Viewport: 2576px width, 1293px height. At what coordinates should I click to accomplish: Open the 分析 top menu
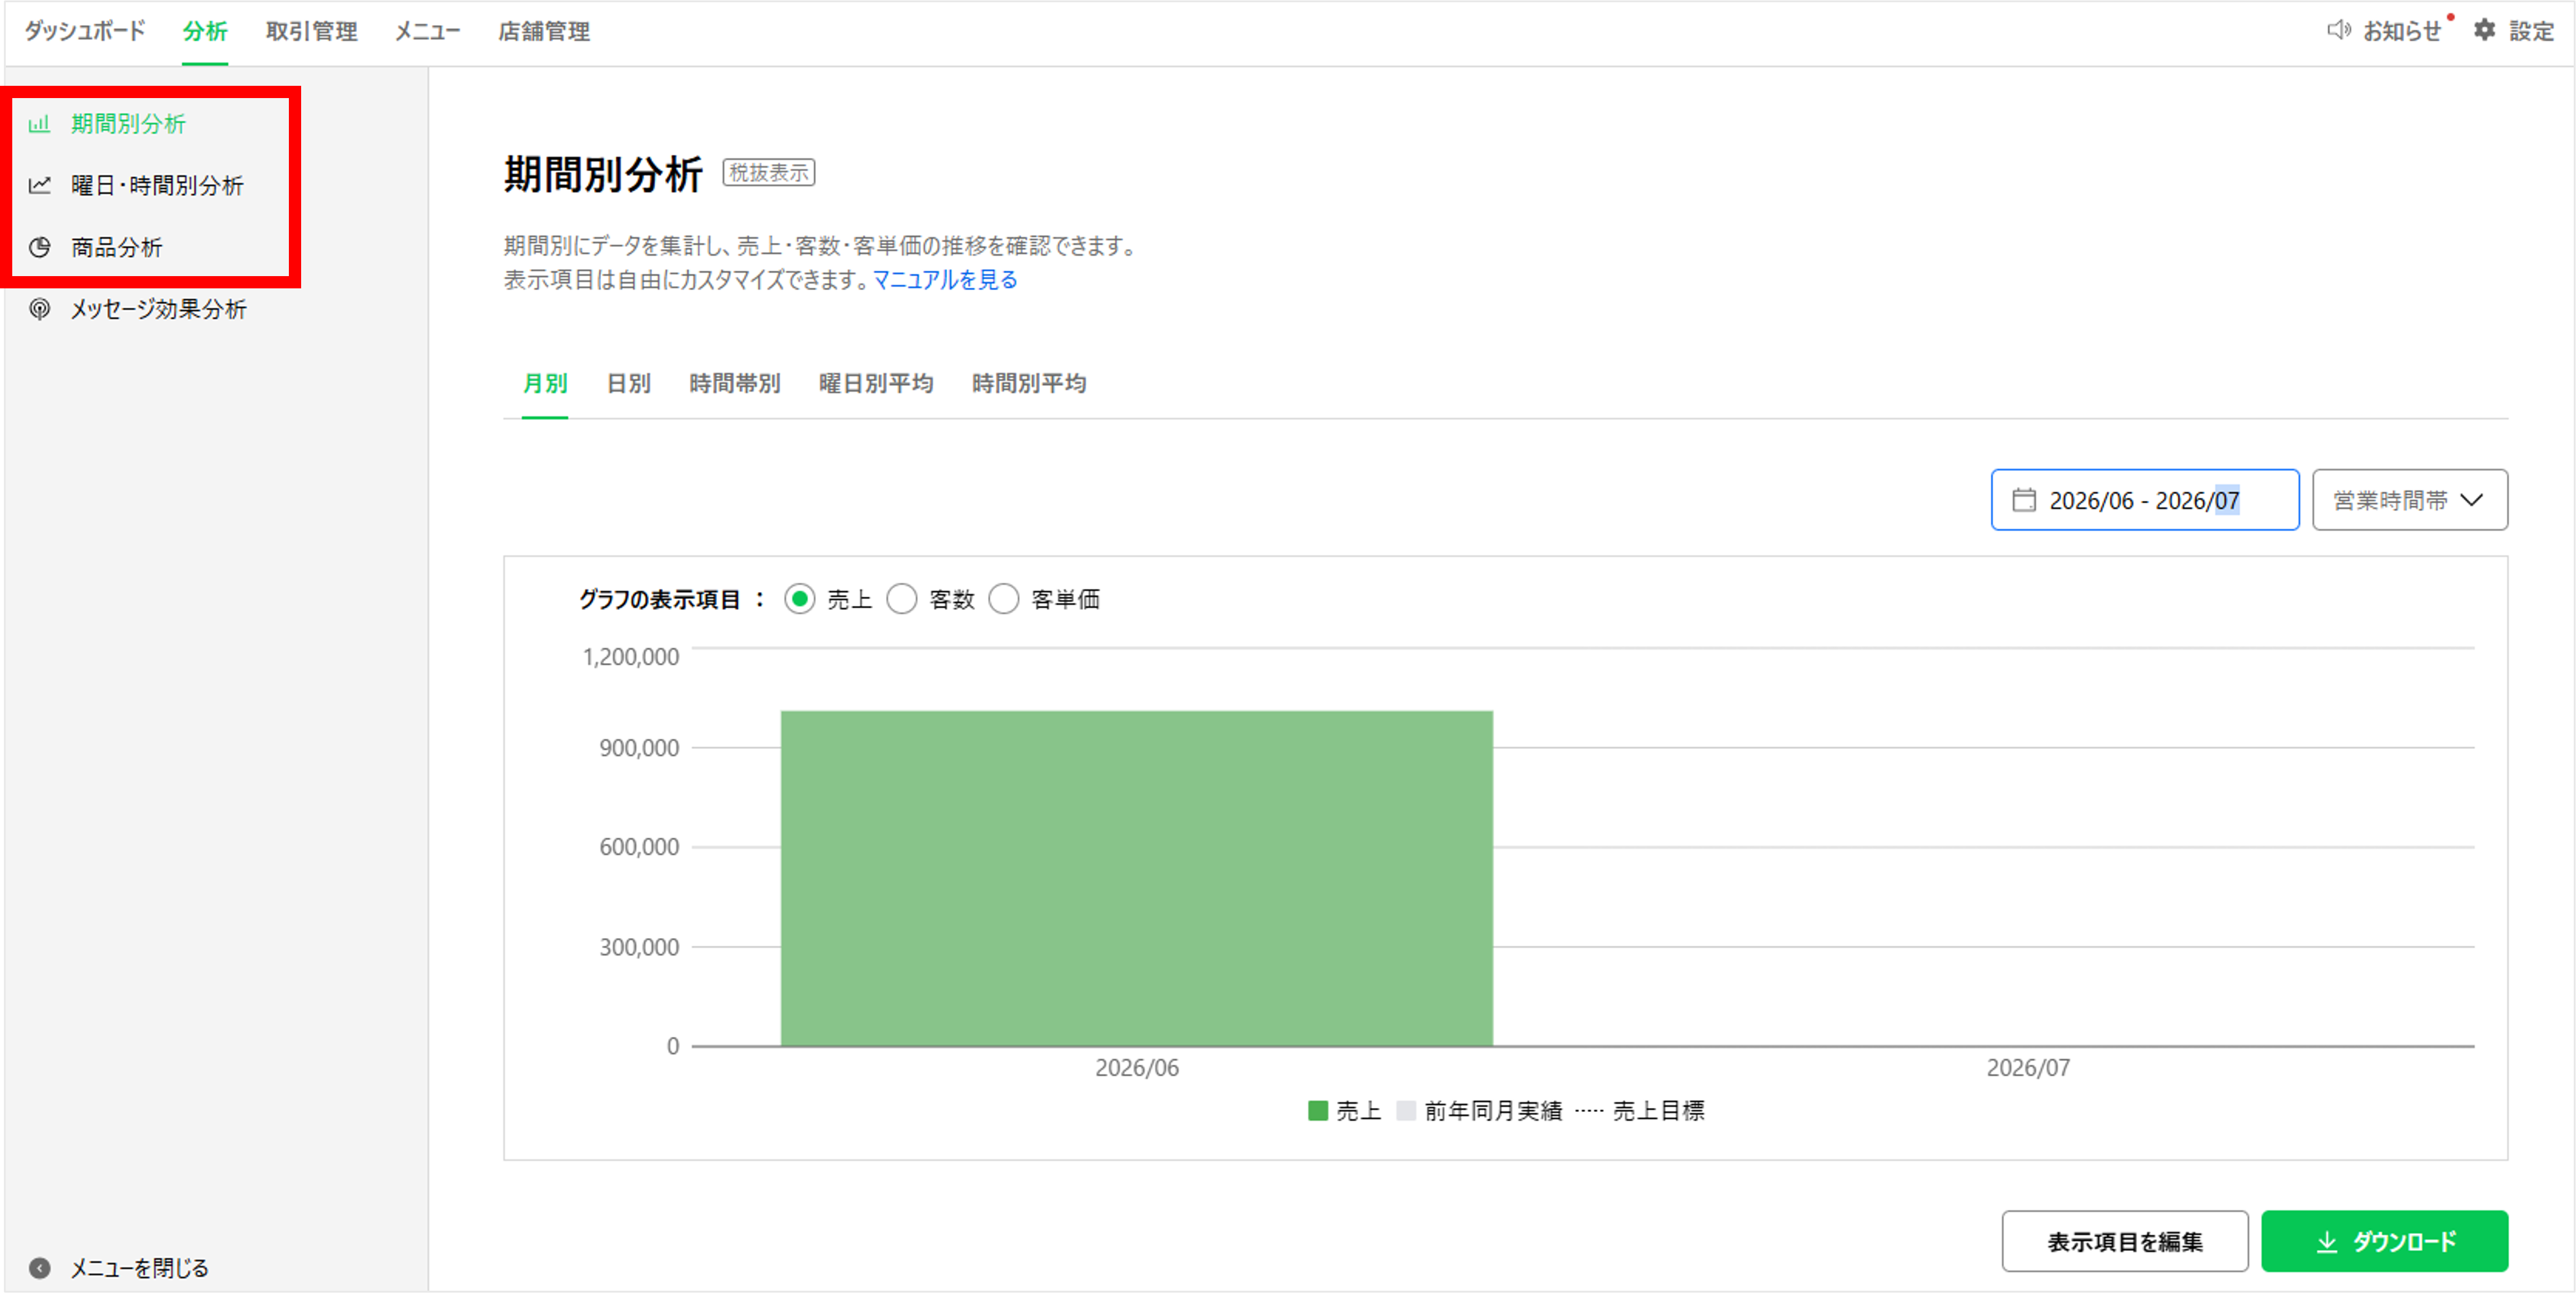pyautogui.click(x=205, y=31)
